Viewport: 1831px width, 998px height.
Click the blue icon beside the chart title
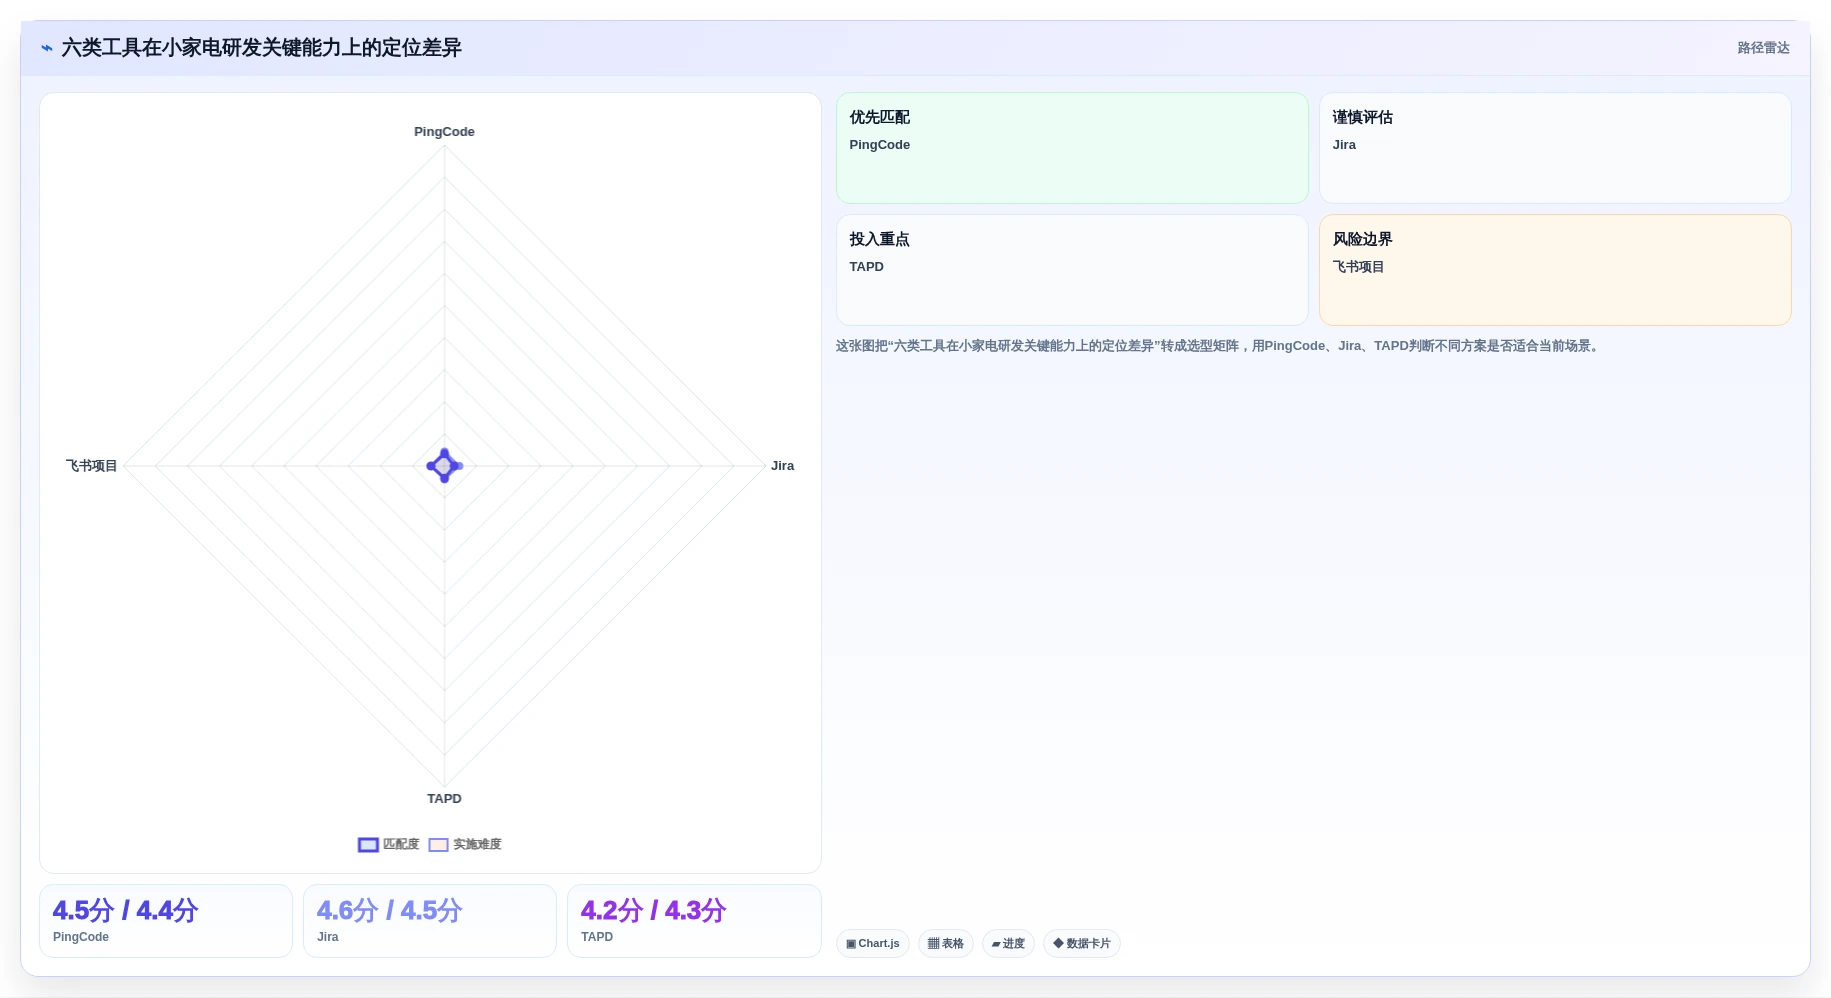pos(46,48)
